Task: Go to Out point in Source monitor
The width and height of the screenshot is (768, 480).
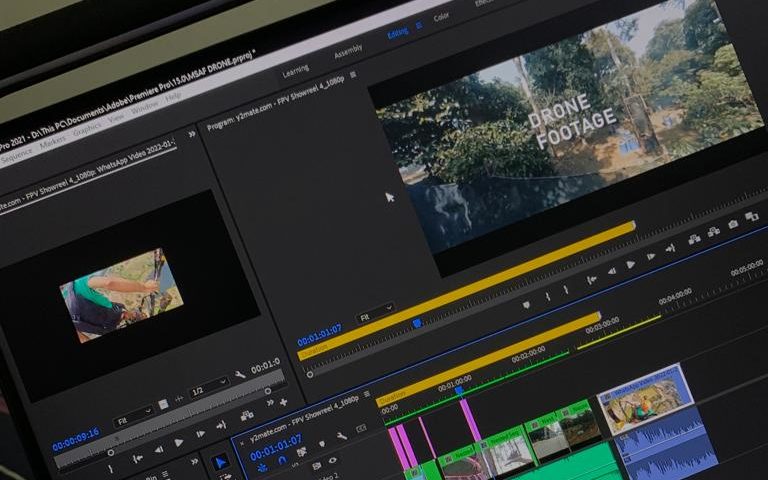Action: pos(221,425)
